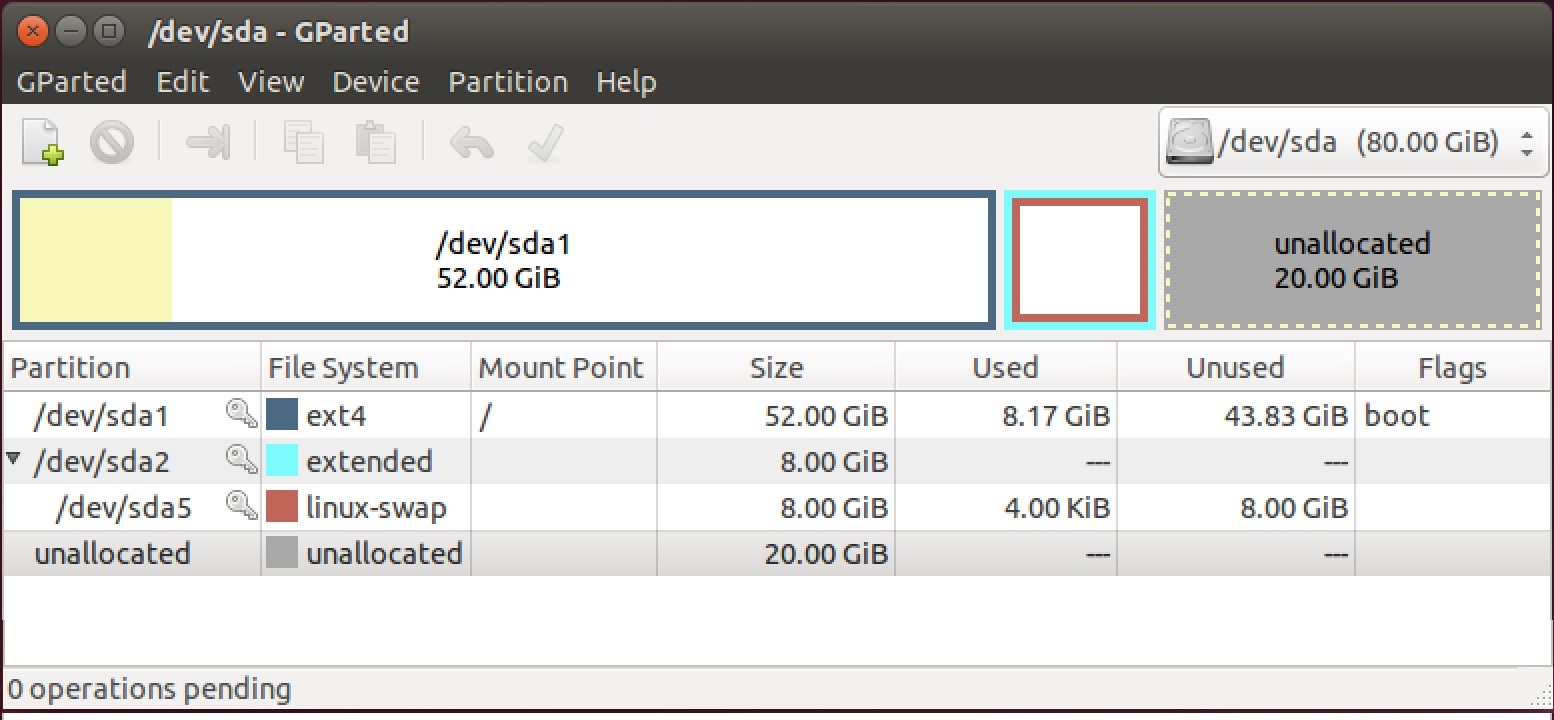Select the unallocated 20.00 GiB block in map
The image size is (1554, 720).
pyautogui.click(x=1353, y=260)
